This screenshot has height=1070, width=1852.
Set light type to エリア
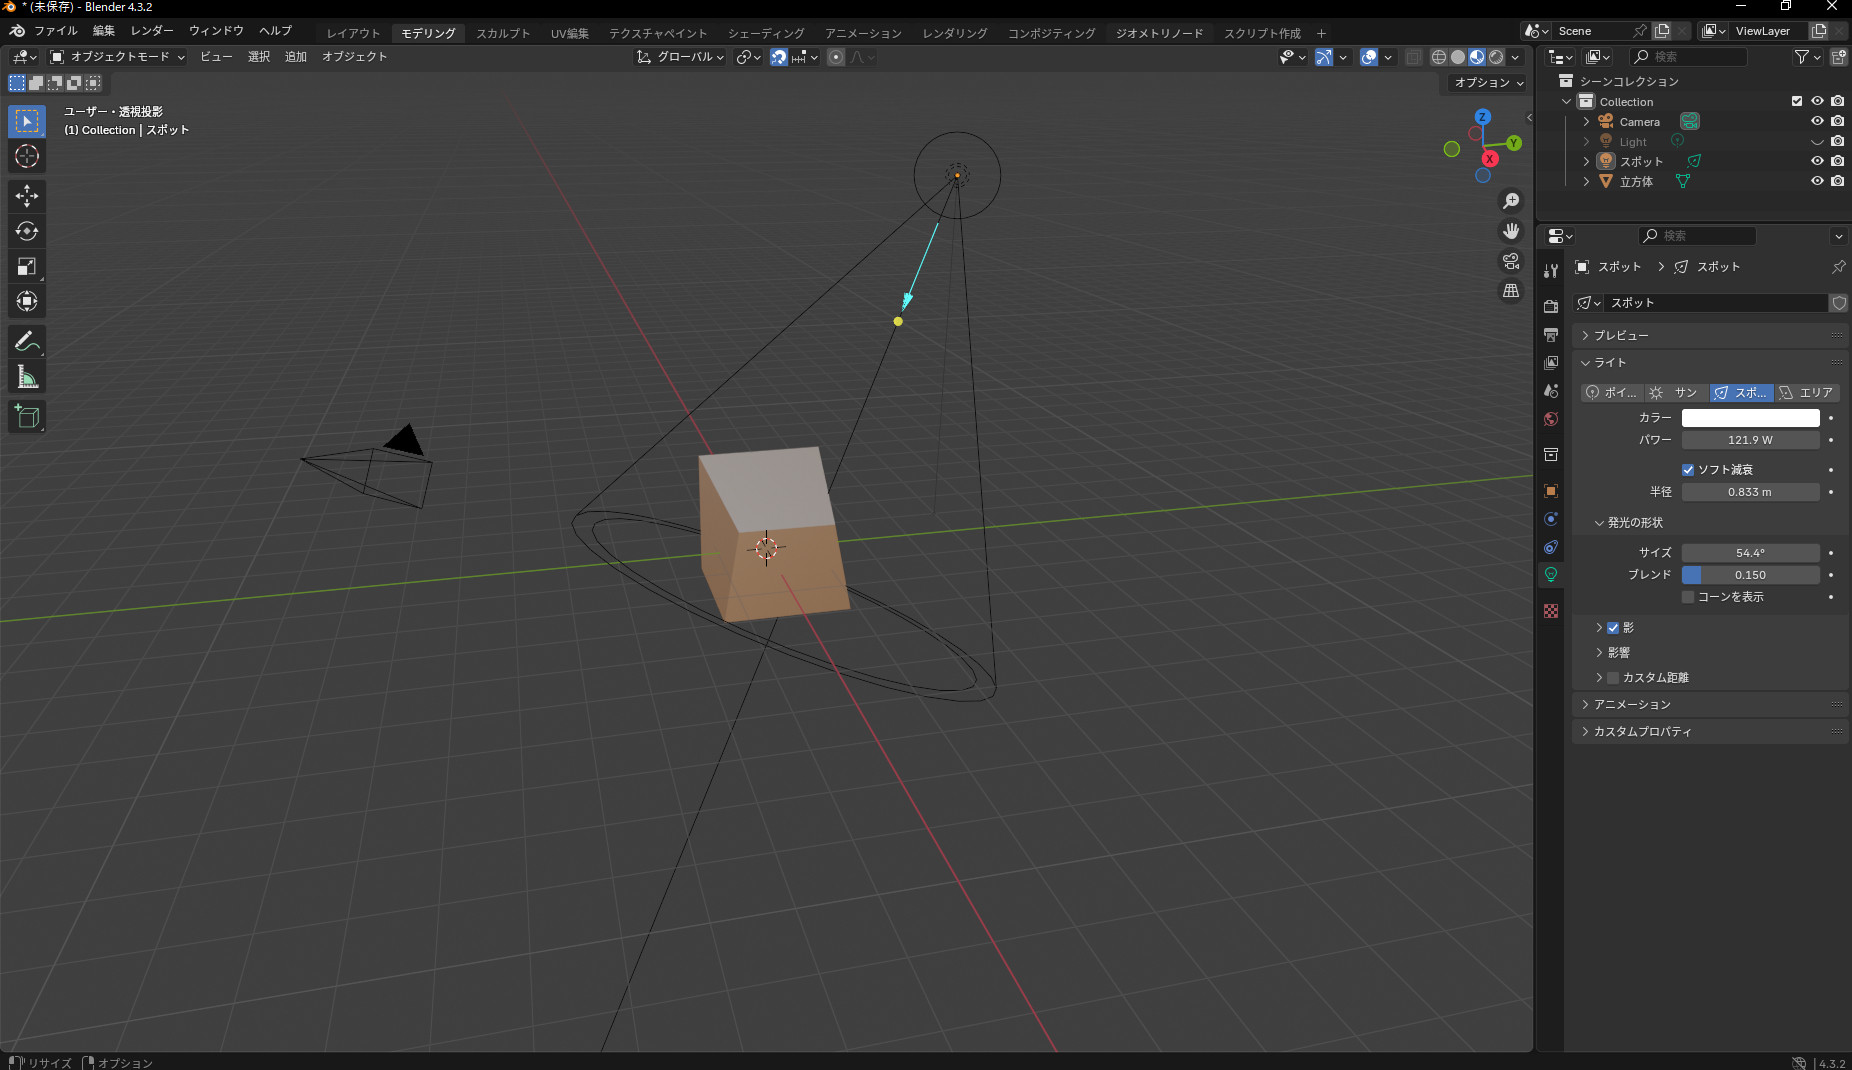pos(1807,393)
